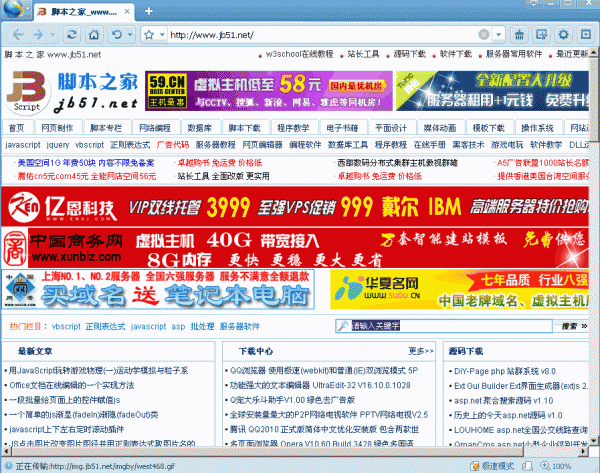
Task: Click the address bar URL field
Action: (321, 35)
